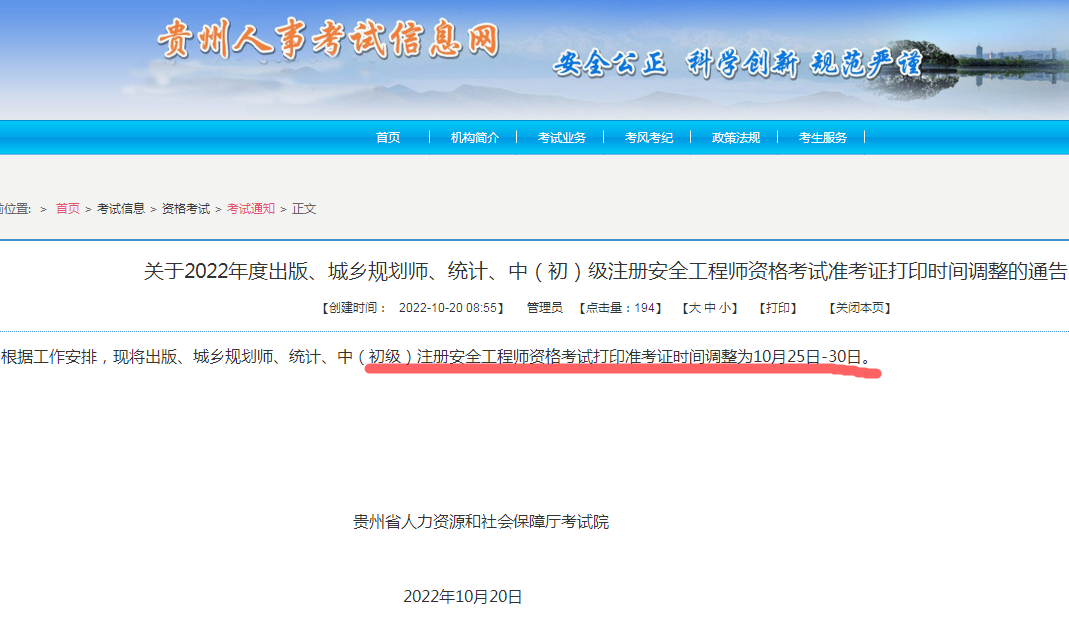Viewport: 1069px width, 621px height.
Task: Return to the 考试通知 breadcrumb page
Action: (x=251, y=209)
